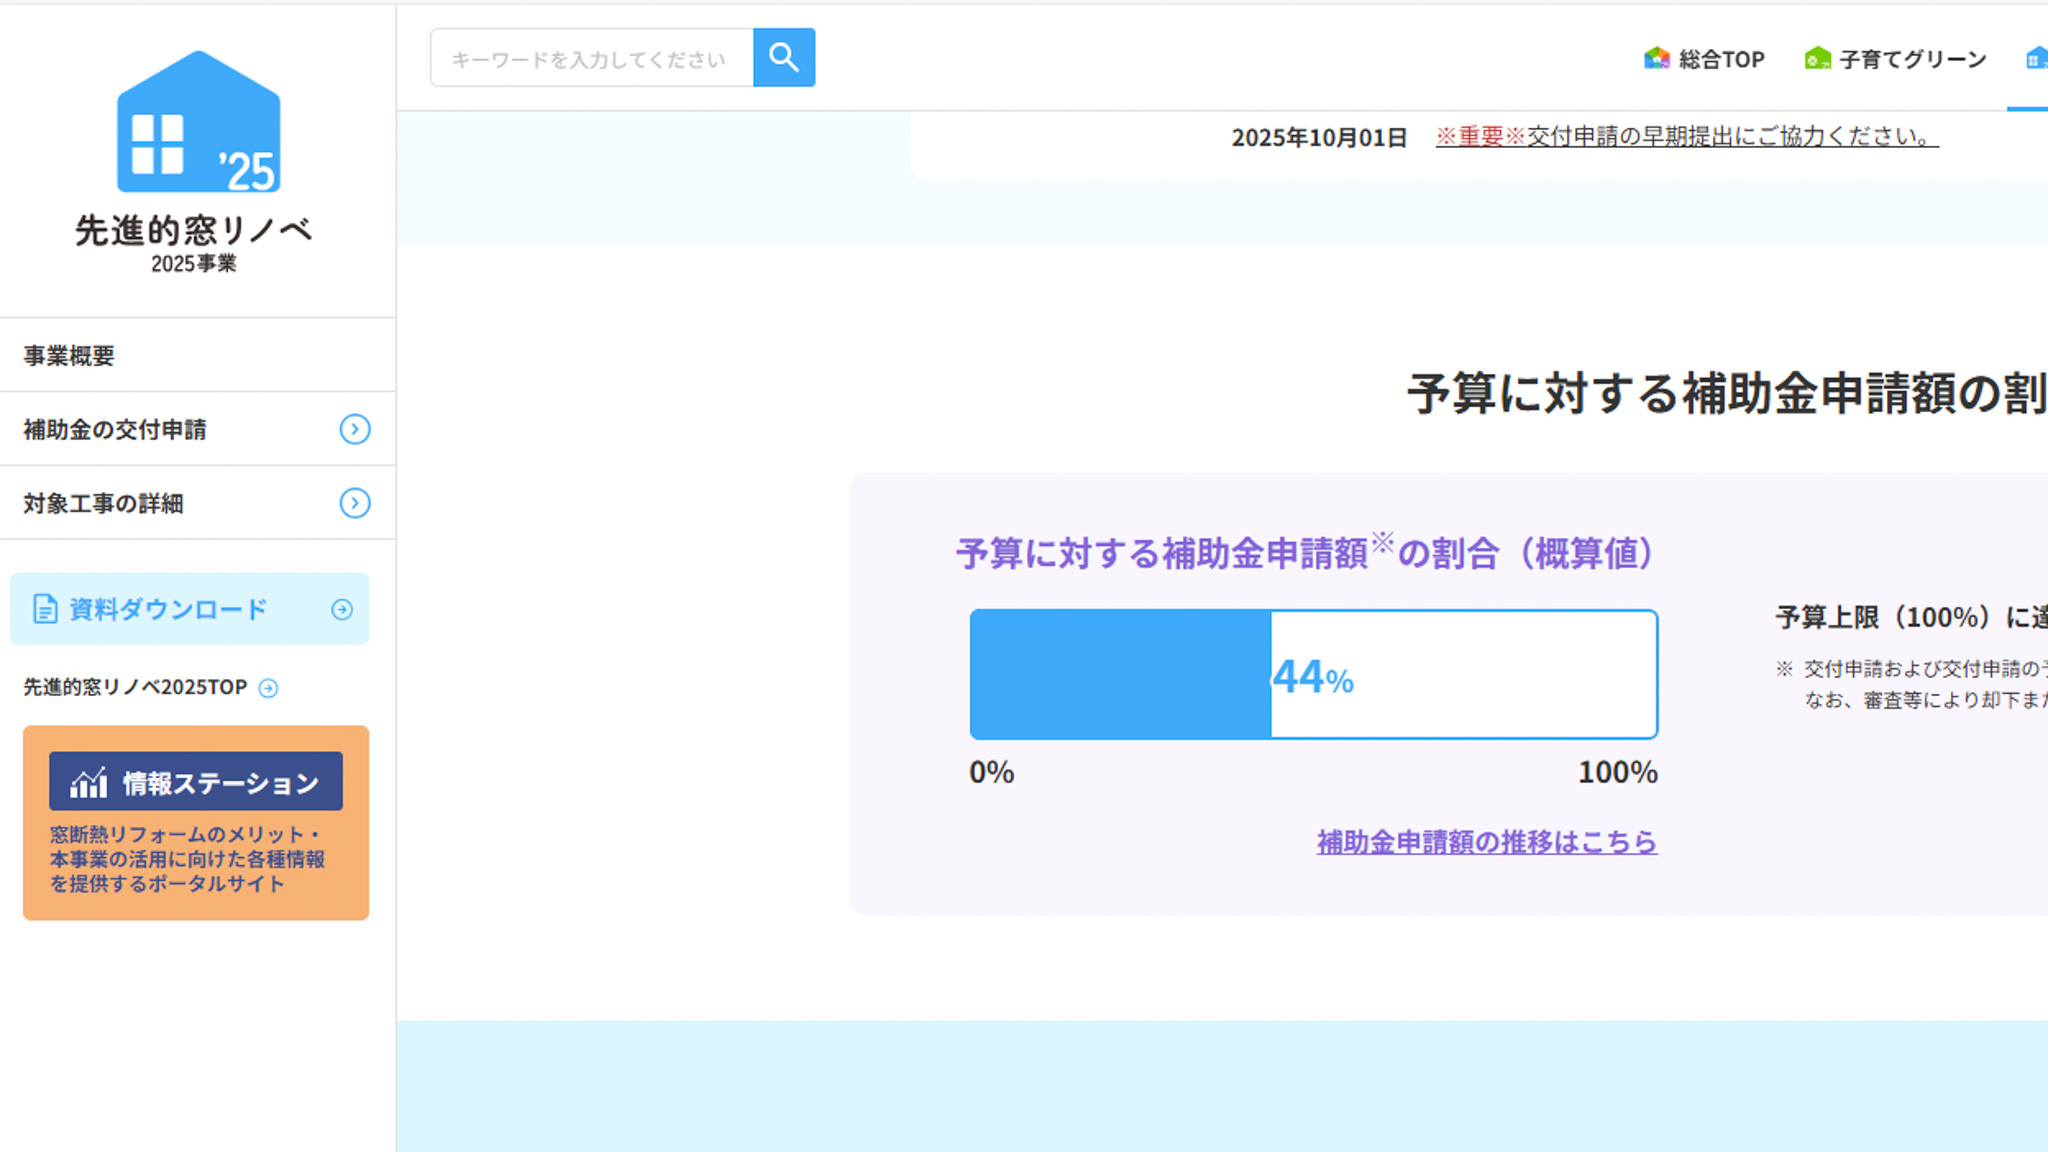Click the 44% budget progress bar
Screen dimensions: 2048x1152
click(x=1313, y=675)
